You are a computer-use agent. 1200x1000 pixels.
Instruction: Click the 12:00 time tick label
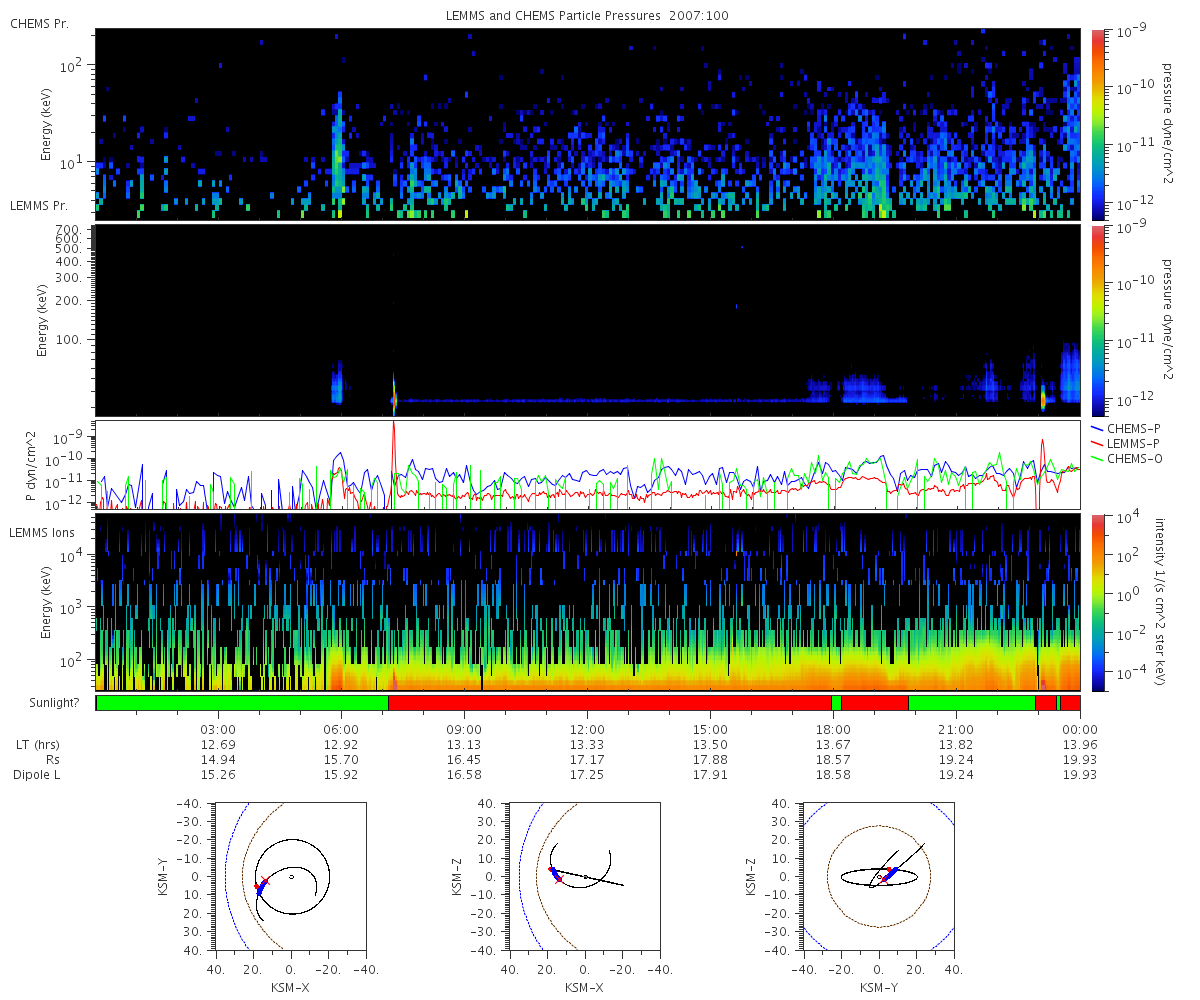pos(587,729)
